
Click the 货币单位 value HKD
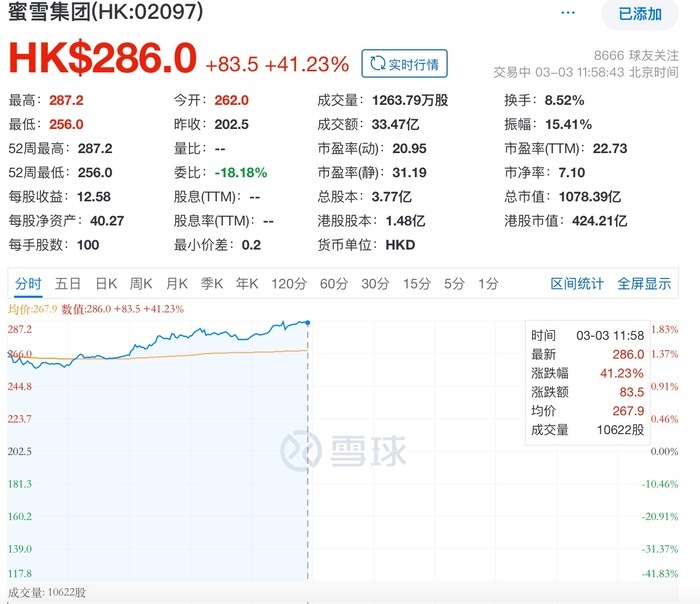(x=400, y=245)
